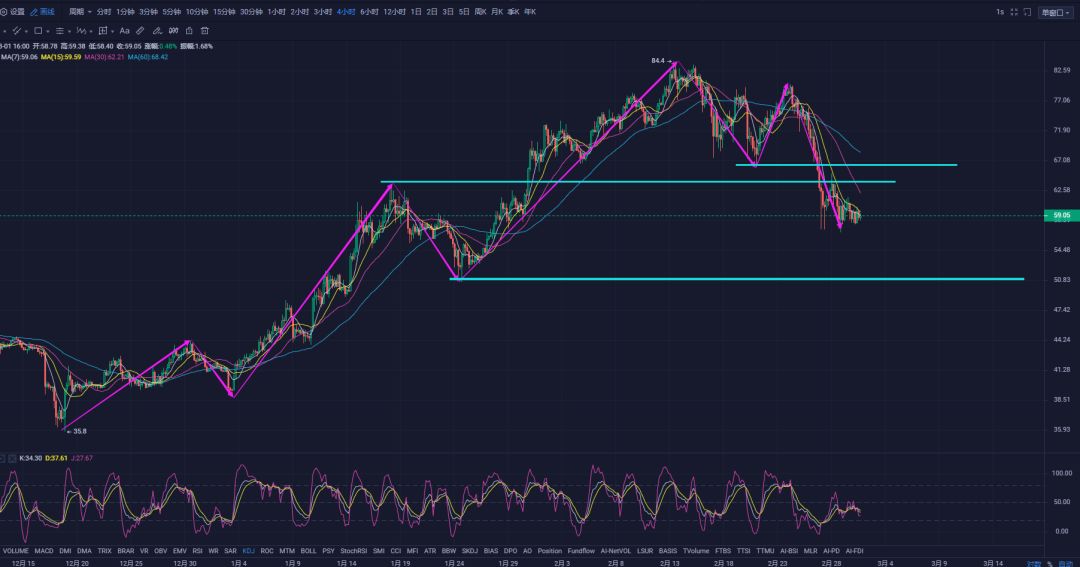The width and height of the screenshot is (1080, 567).
Task: Click the share drawings icon
Action: [x=189, y=30]
